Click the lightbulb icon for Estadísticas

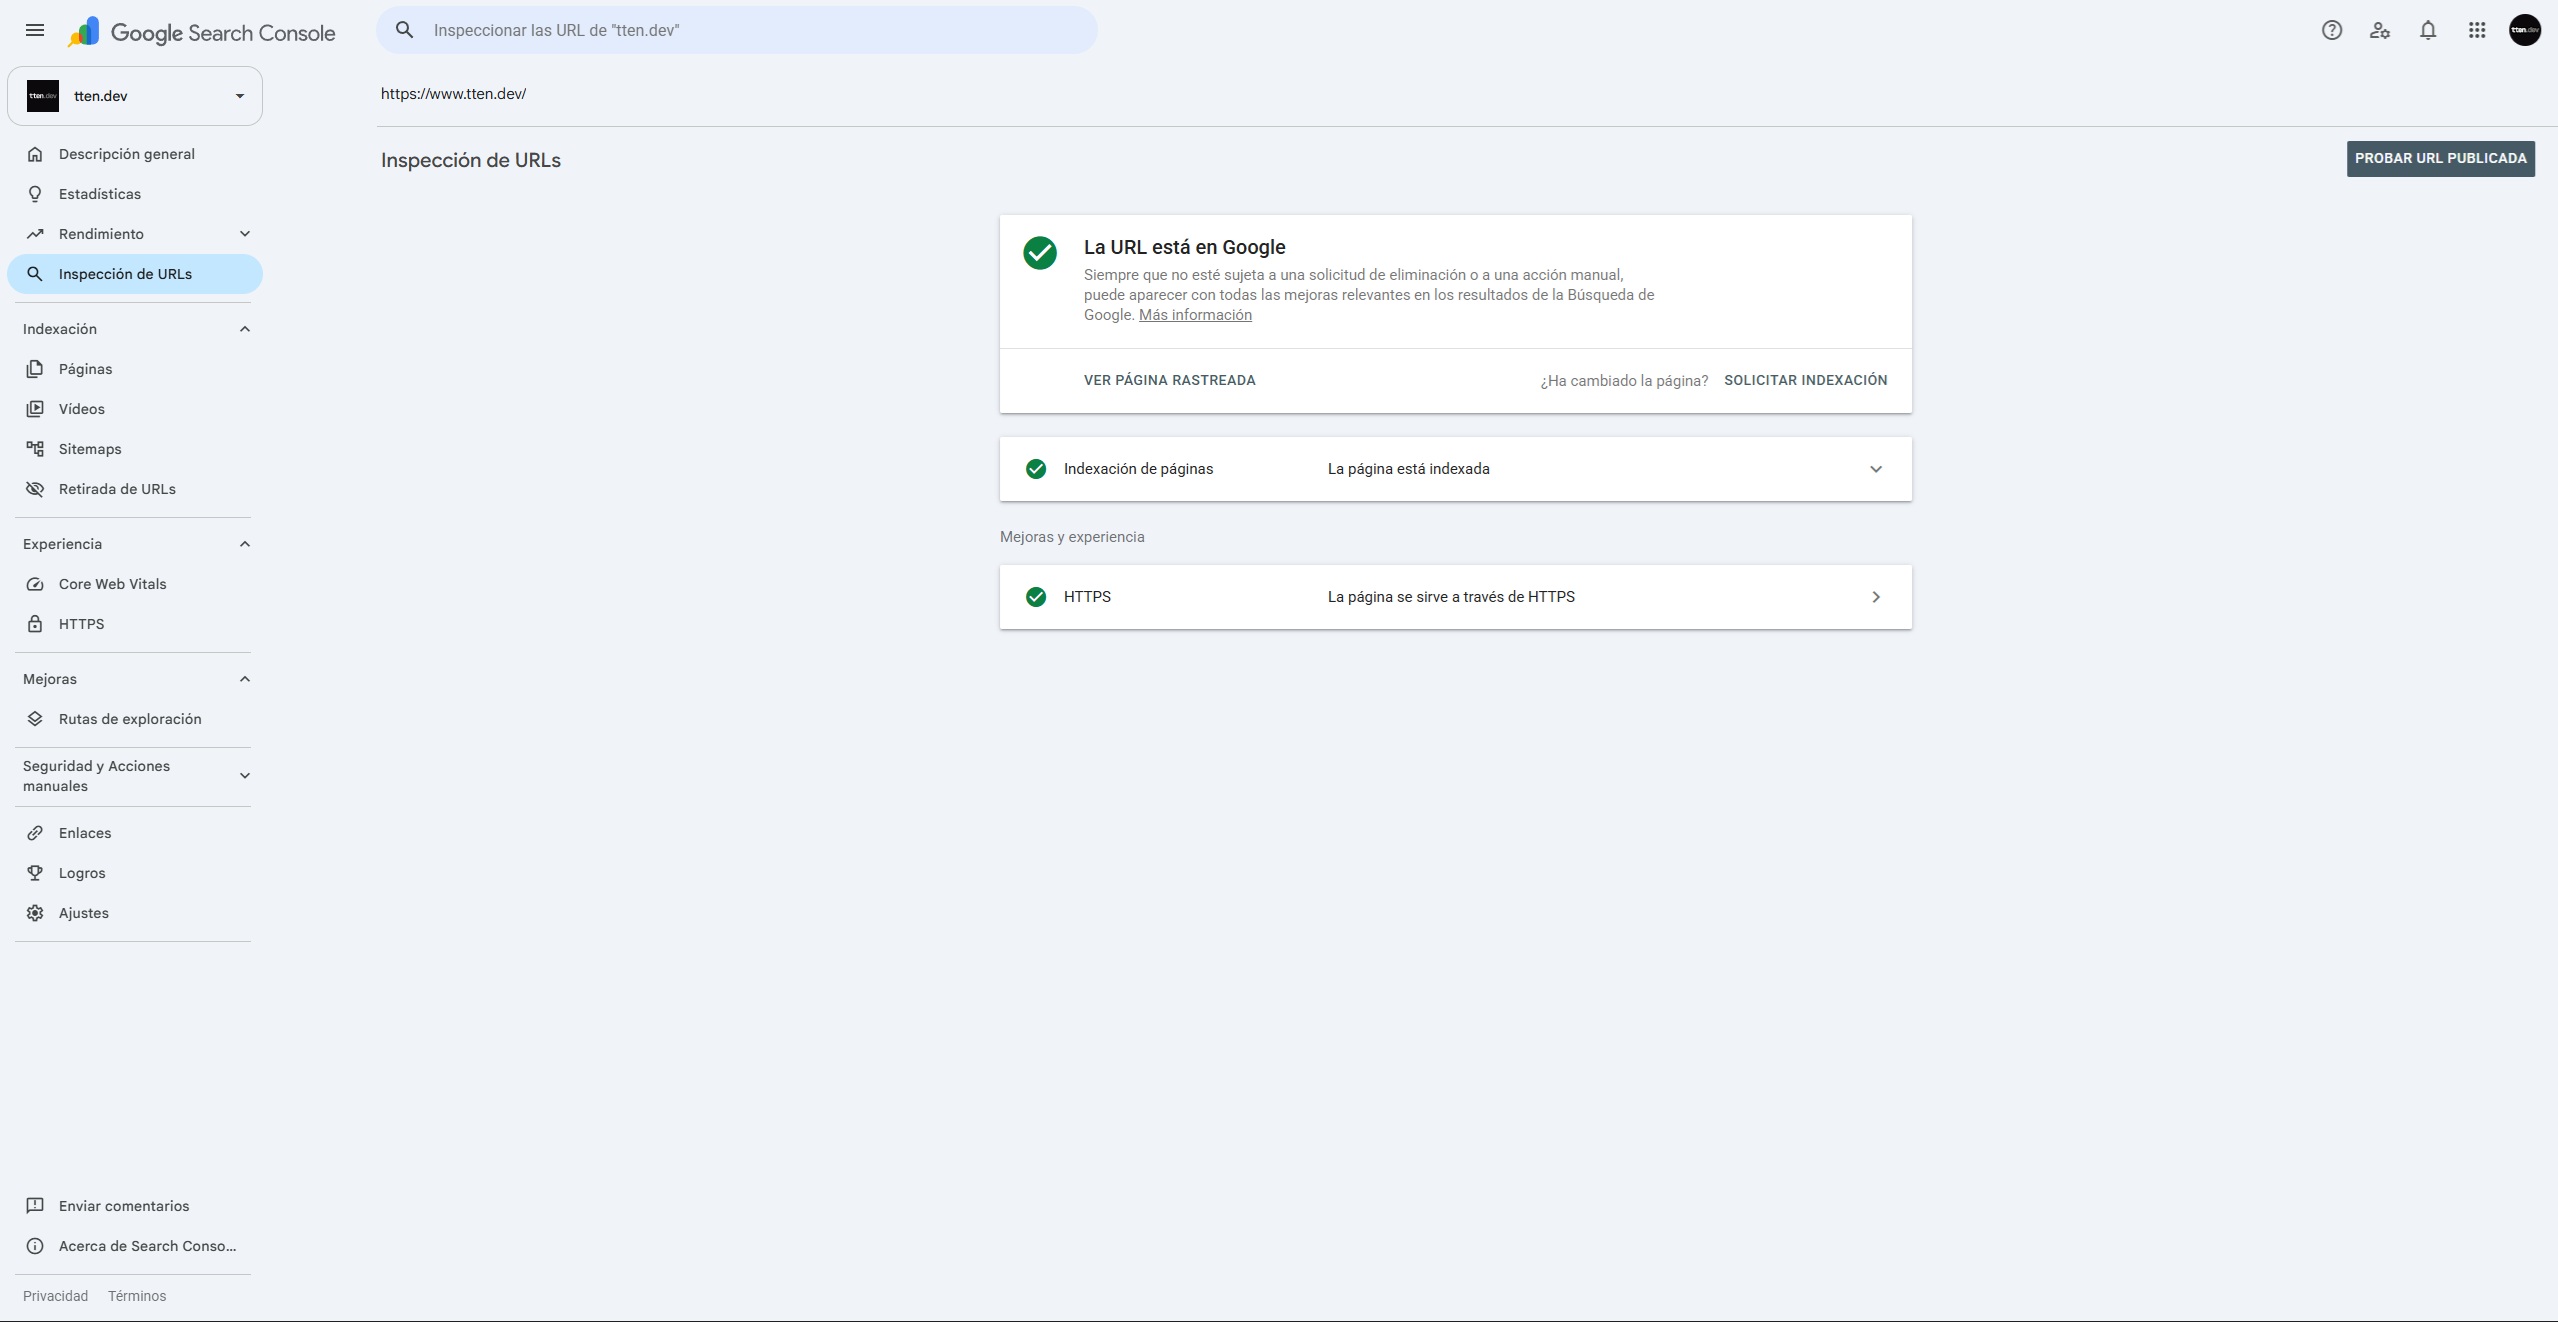tap(35, 194)
